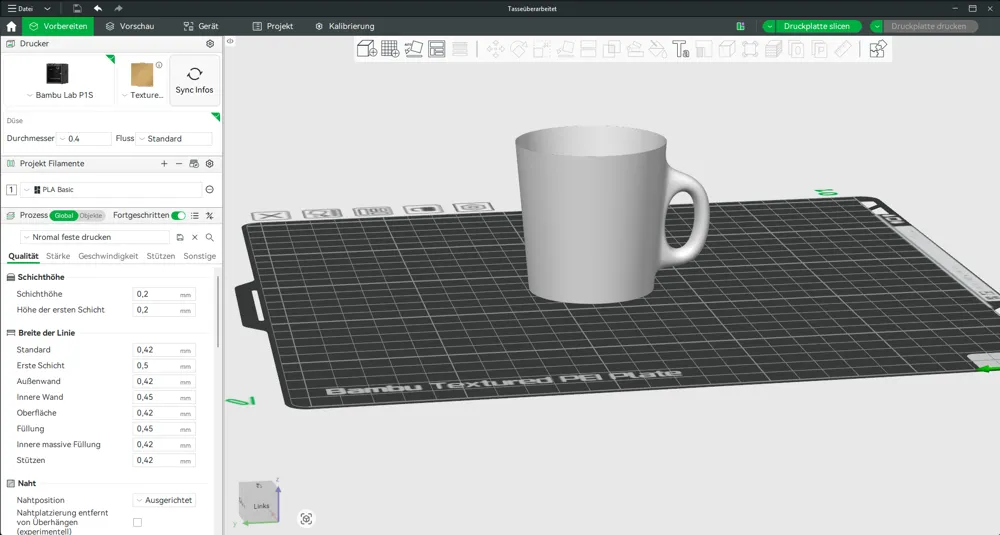This screenshot has width=1000, height=535.
Task: Click the Add object cube icon
Action: point(366,49)
